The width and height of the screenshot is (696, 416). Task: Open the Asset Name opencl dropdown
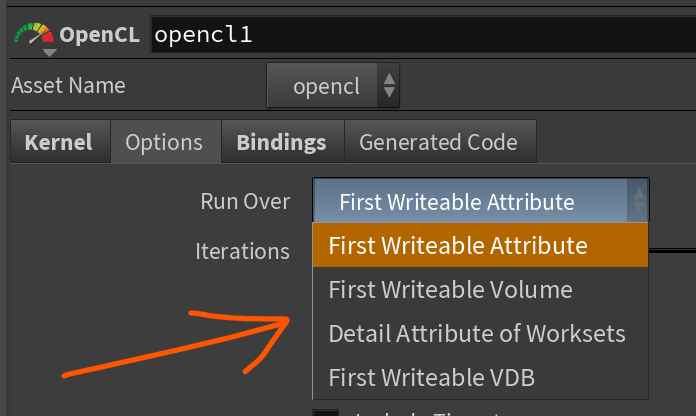point(333,86)
